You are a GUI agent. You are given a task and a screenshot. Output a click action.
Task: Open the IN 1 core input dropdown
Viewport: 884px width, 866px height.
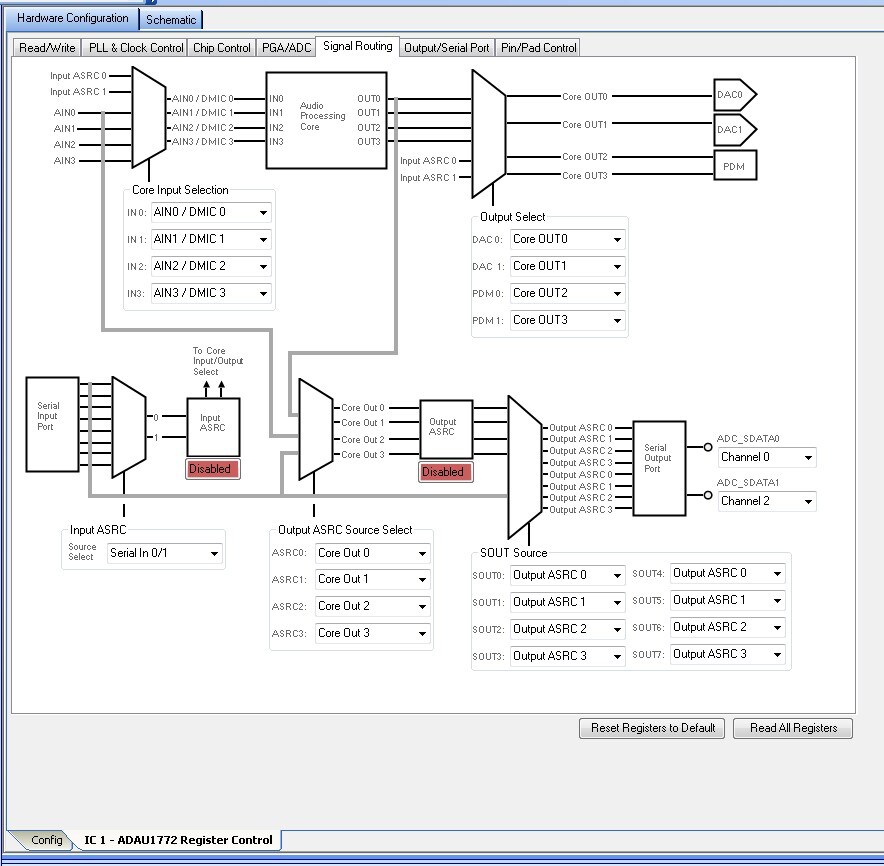click(x=211, y=240)
